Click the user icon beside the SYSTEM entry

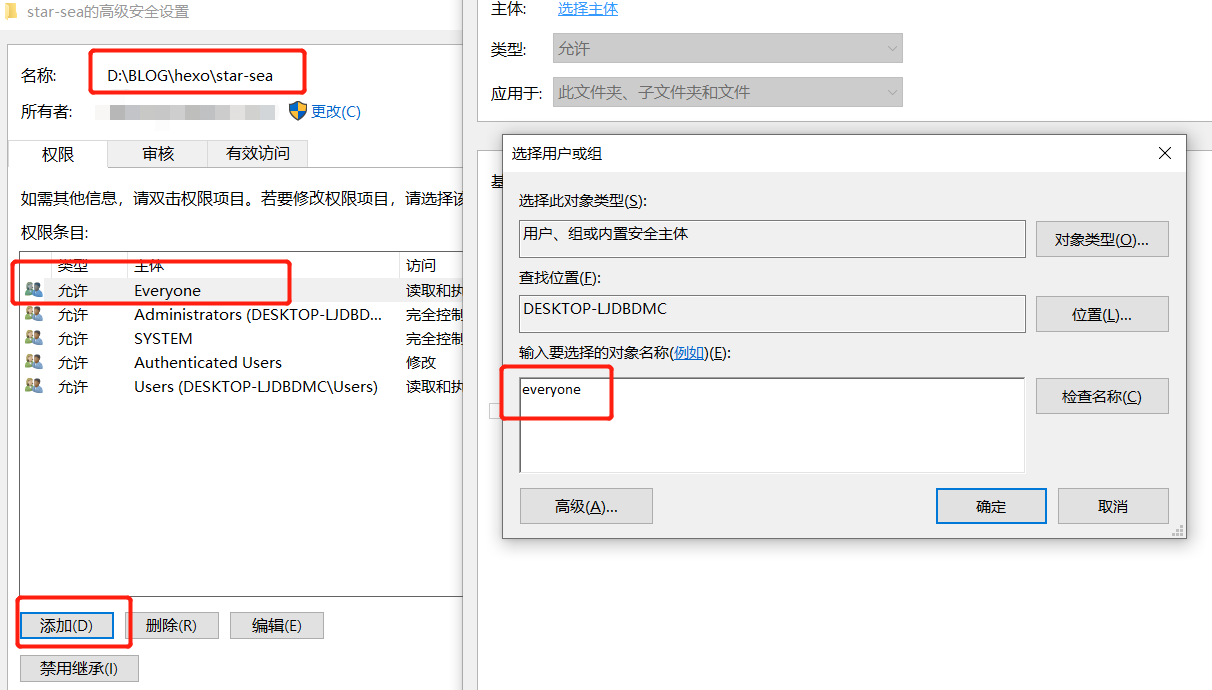pos(32,338)
